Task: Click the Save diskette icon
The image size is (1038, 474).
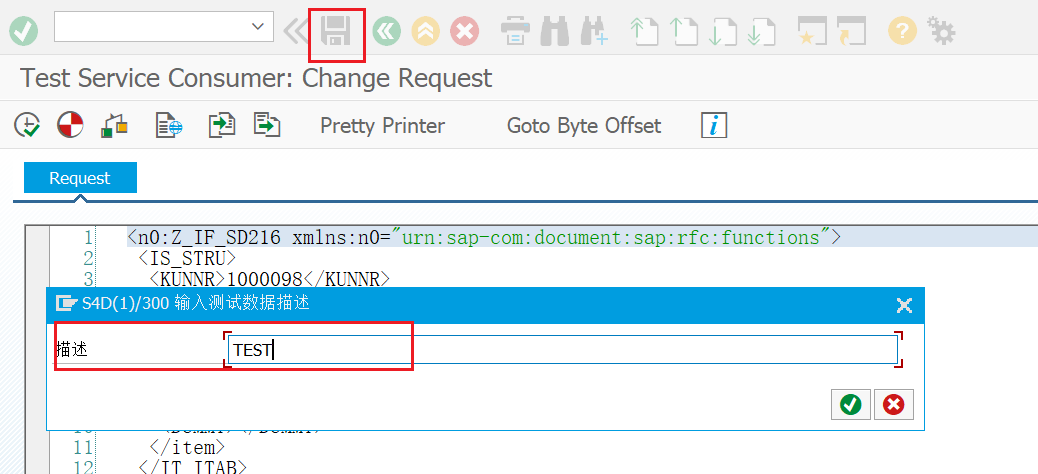Action: 336,31
